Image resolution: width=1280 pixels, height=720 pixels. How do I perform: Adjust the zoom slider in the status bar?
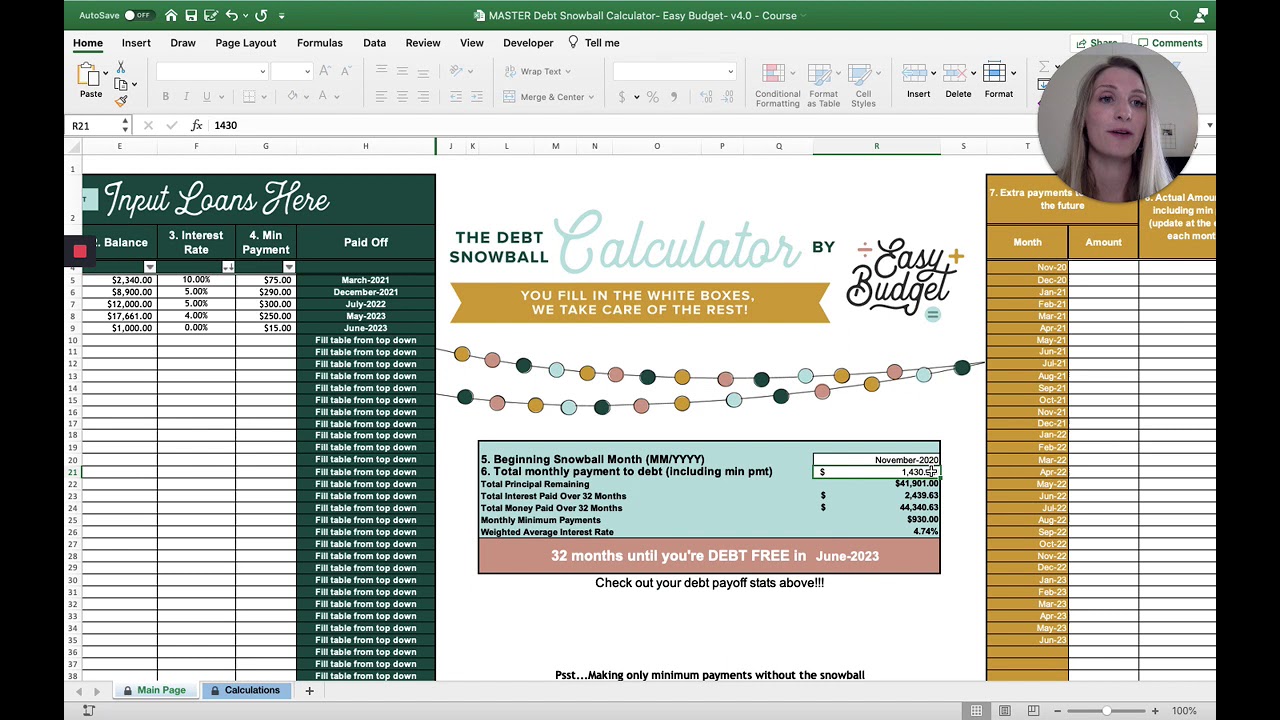click(x=1106, y=711)
